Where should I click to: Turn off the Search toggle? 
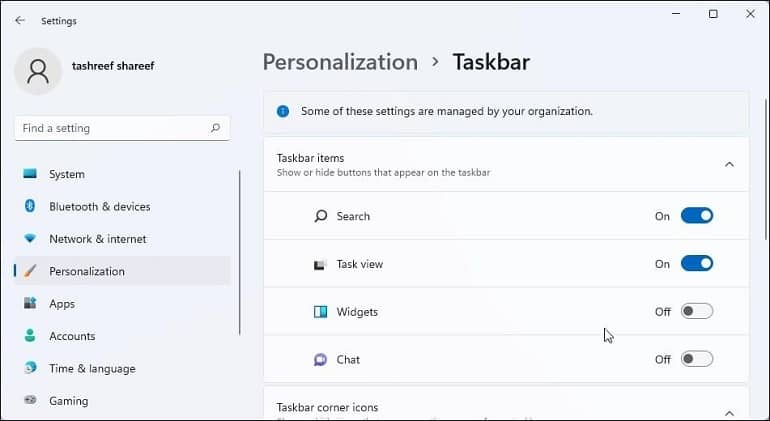696,216
